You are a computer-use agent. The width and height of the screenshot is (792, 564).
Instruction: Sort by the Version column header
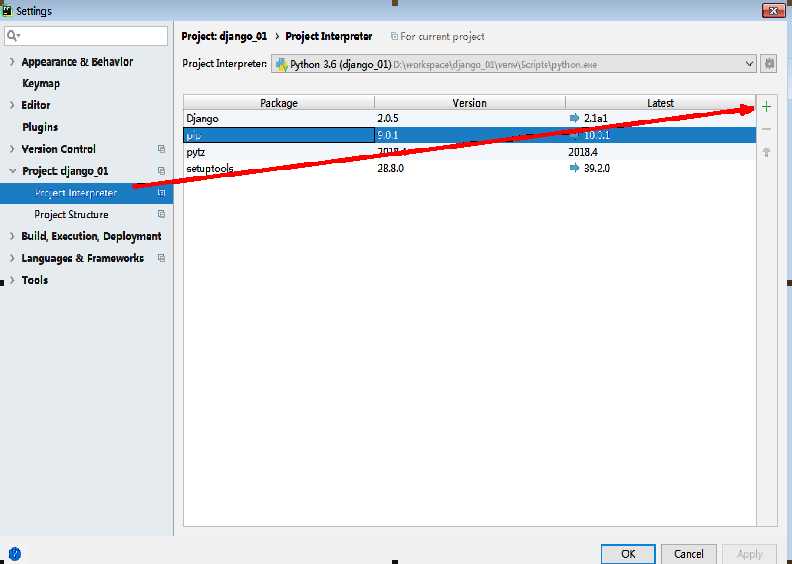click(x=470, y=102)
